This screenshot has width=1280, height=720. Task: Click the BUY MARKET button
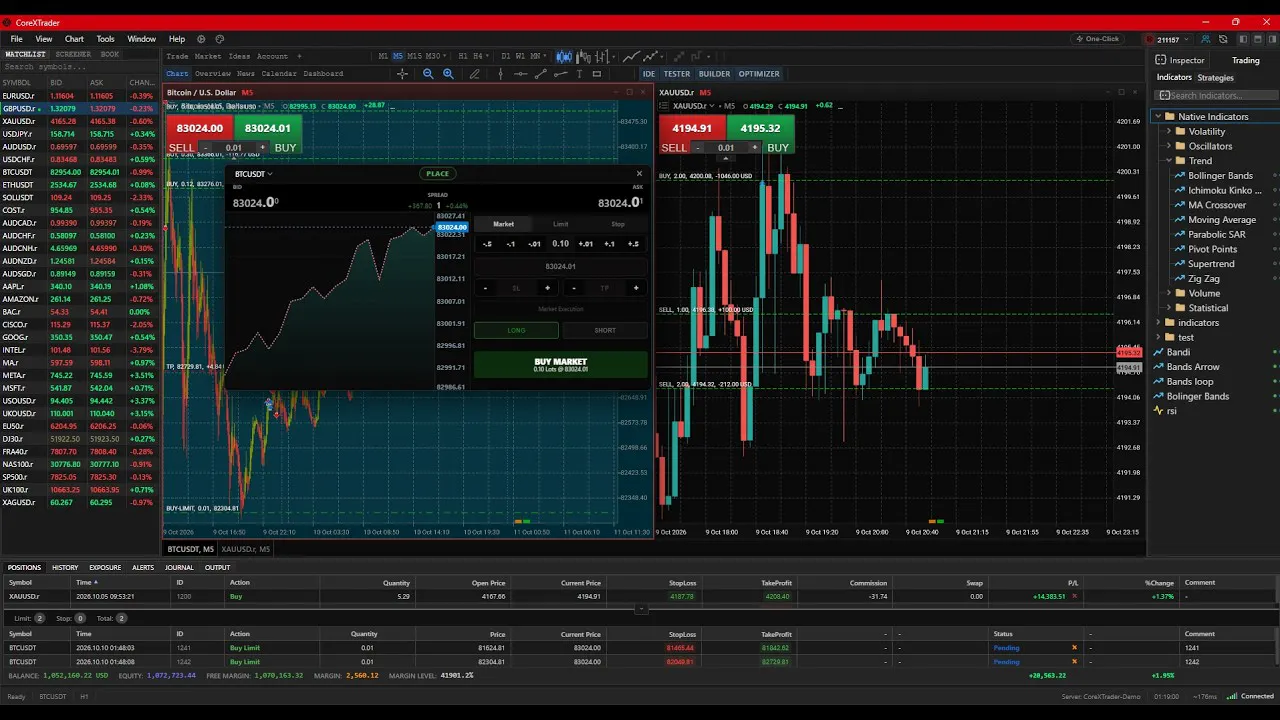(x=561, y=364)
